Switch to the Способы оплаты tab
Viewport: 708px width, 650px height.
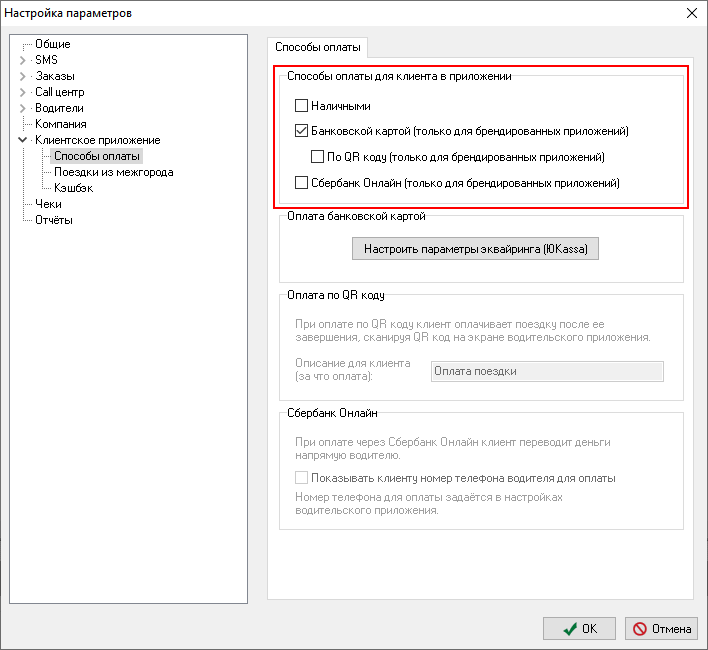(319, 46)
